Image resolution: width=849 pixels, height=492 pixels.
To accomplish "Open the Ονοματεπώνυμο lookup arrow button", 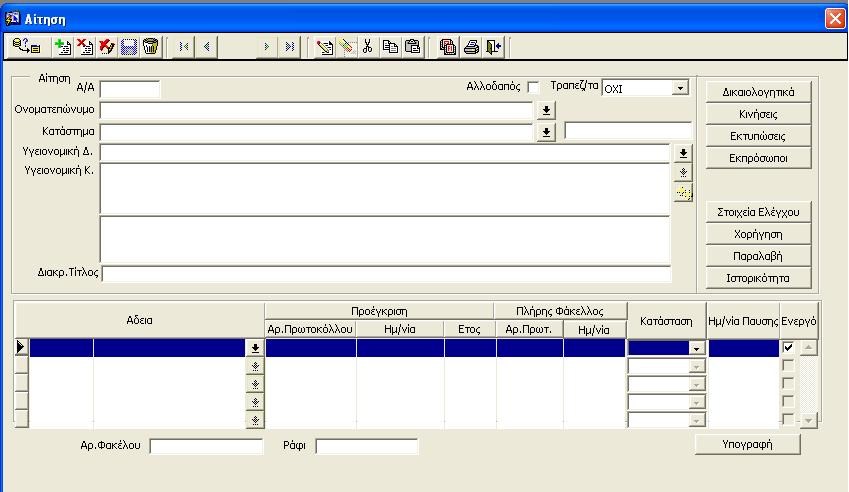I will (x=546, y=110).
